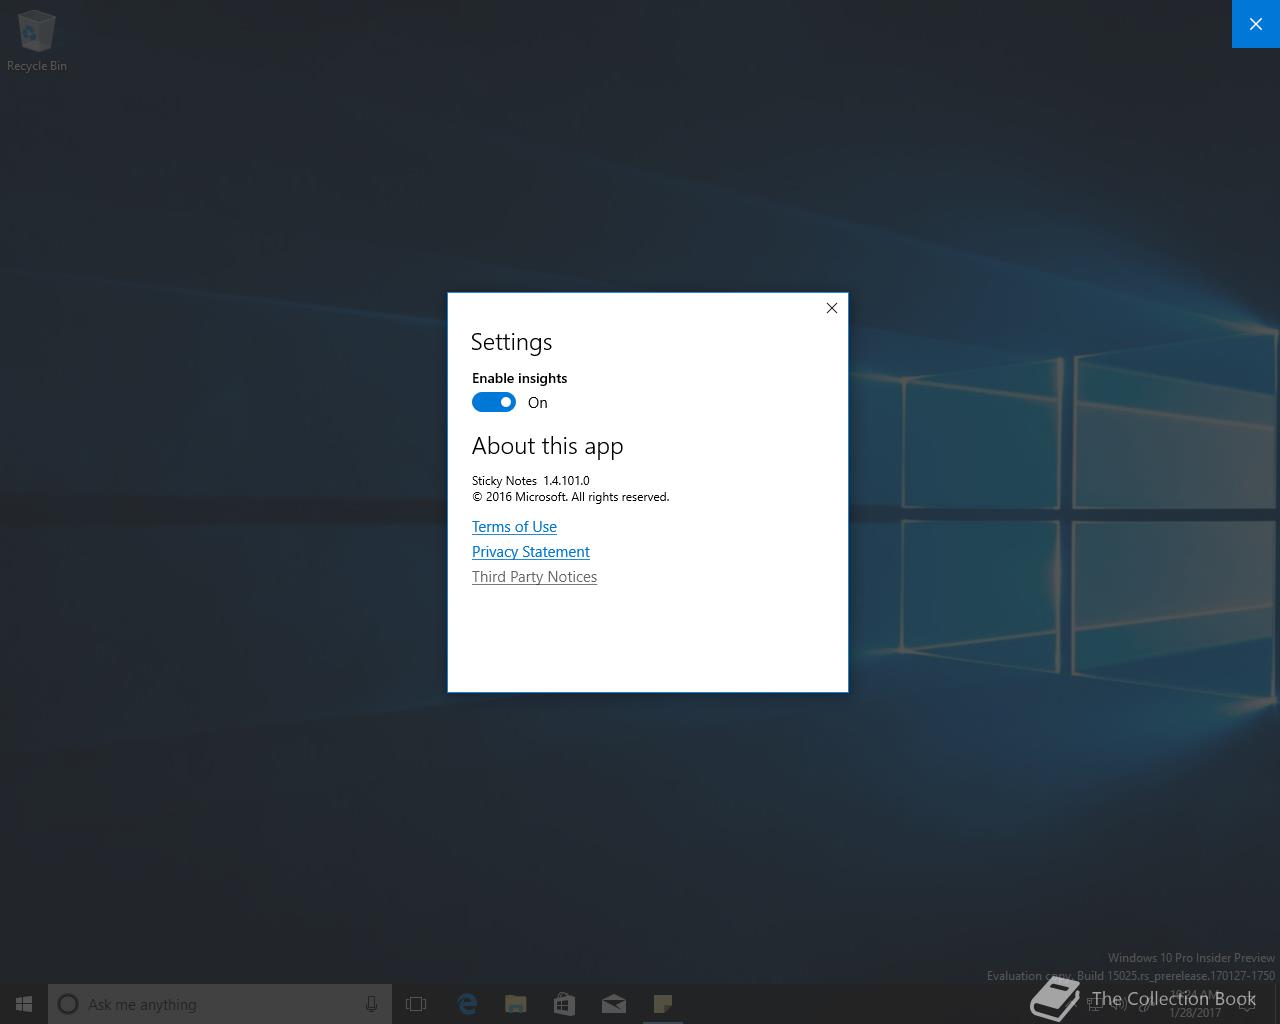Click the Cortana circle icon
This screenshot has height=1024, width=1280.
pos(68,1004)
